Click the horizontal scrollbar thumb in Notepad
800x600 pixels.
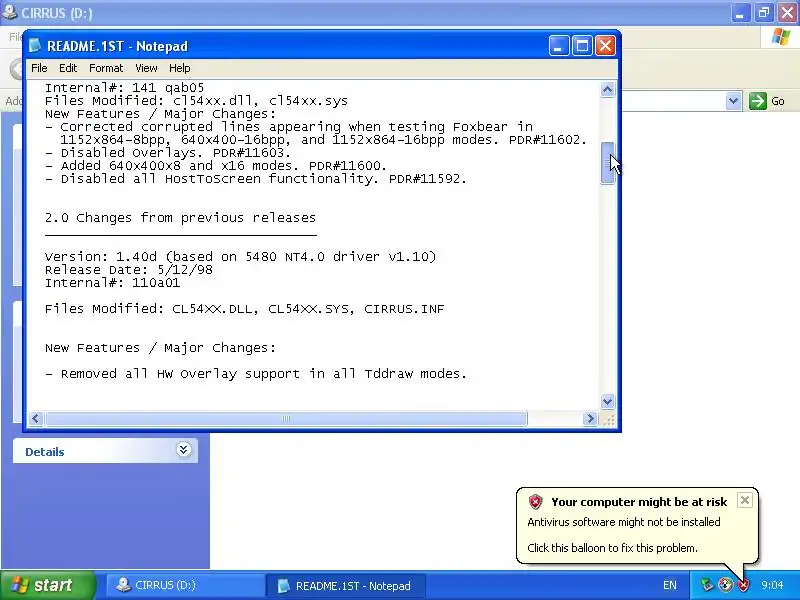pyautogui.click(x=286, y=419)
